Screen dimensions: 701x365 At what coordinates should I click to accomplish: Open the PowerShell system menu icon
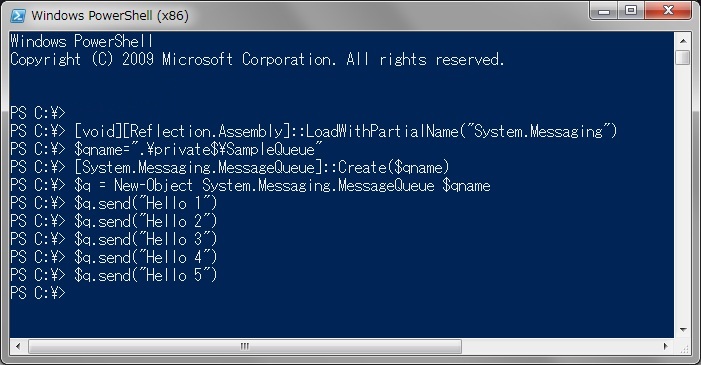coord(18,16)
